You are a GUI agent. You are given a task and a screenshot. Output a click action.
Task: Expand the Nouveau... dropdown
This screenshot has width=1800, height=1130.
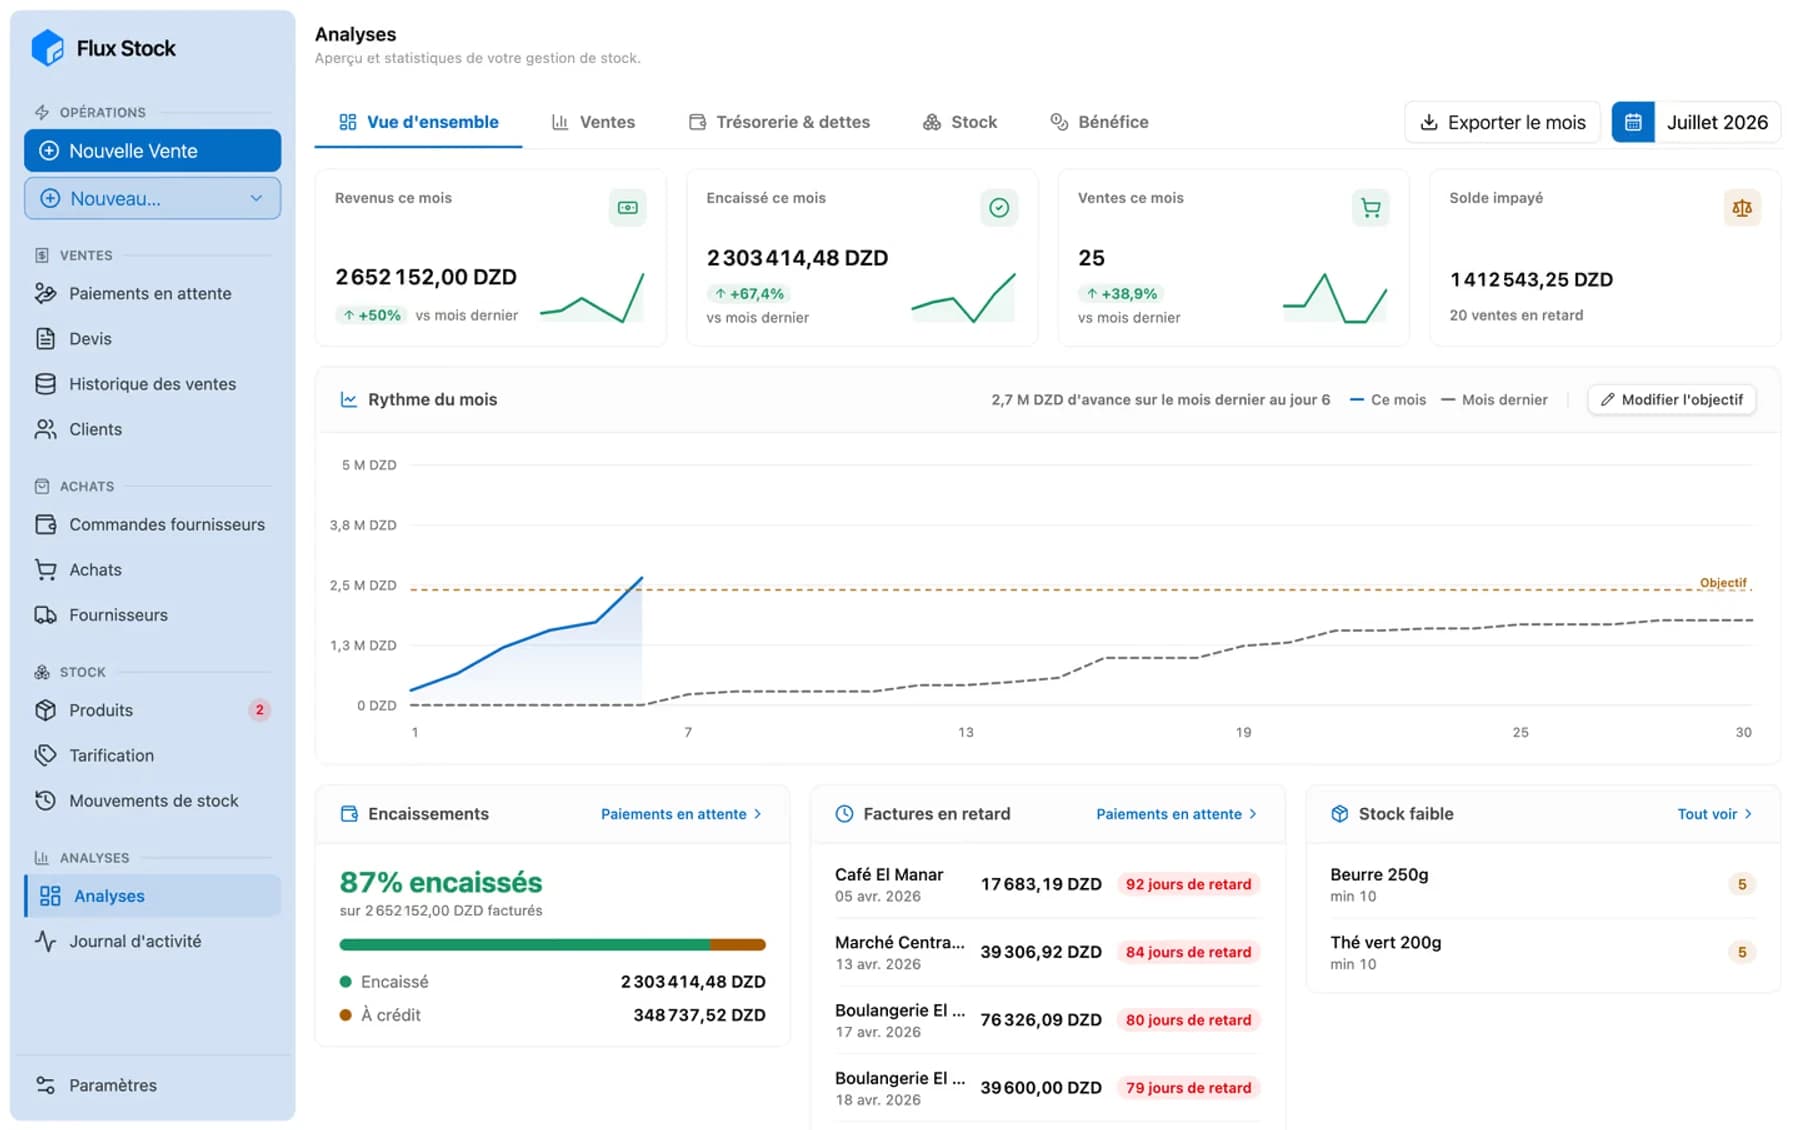(152, 198)
